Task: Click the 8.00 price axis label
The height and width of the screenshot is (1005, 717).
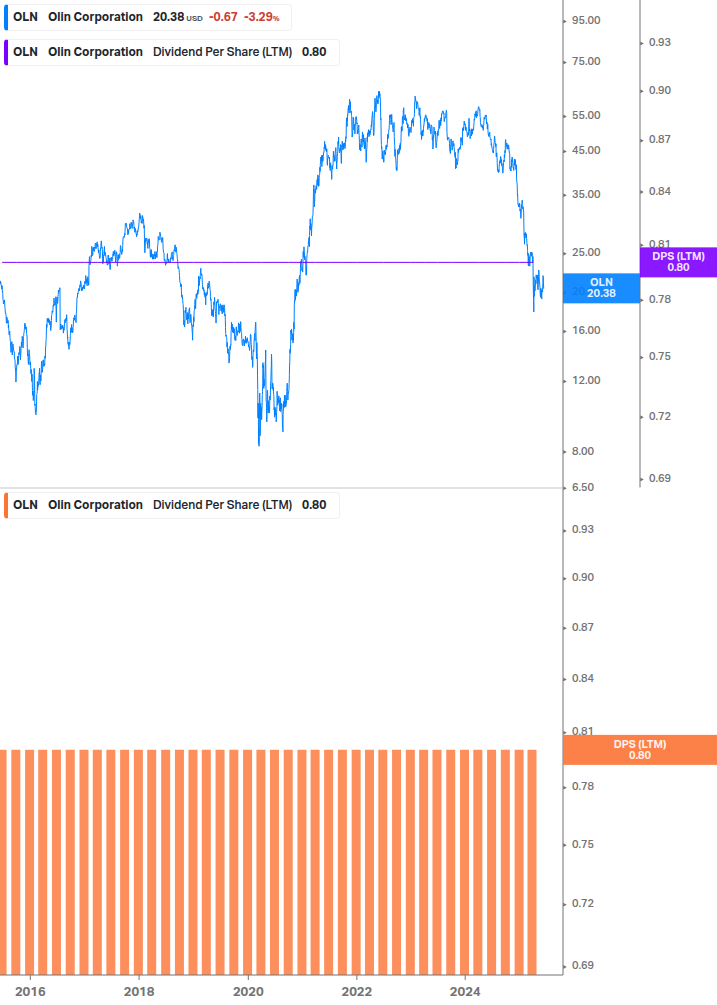Action: (x=583, y=451)
